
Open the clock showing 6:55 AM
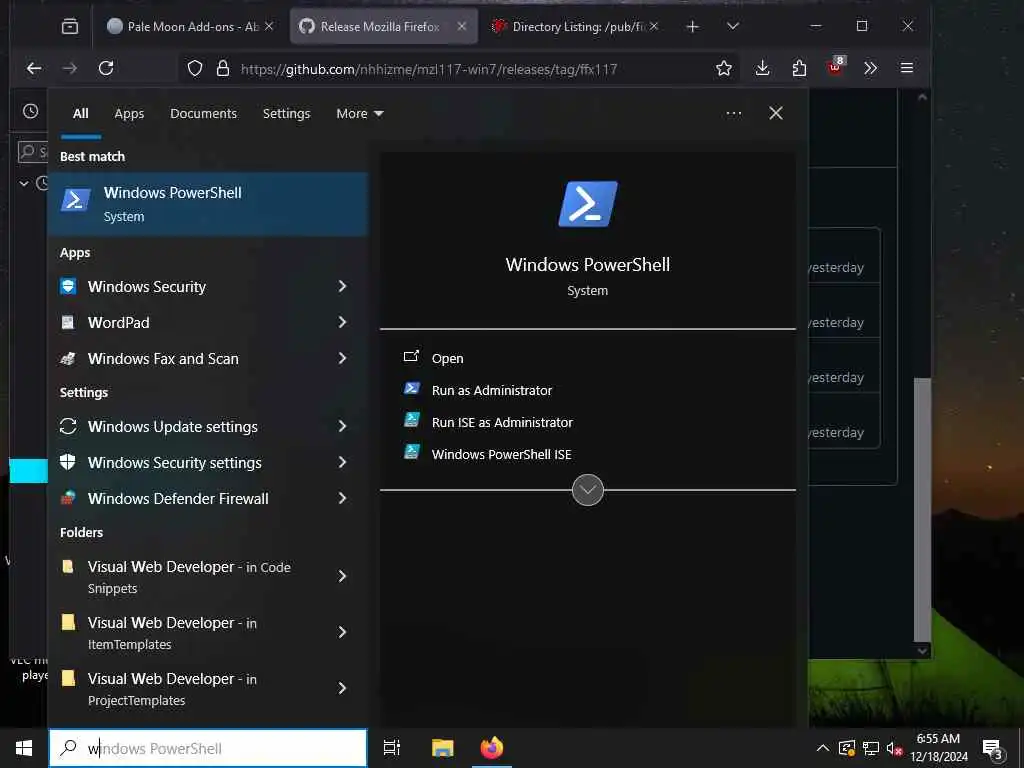point(938,748)
